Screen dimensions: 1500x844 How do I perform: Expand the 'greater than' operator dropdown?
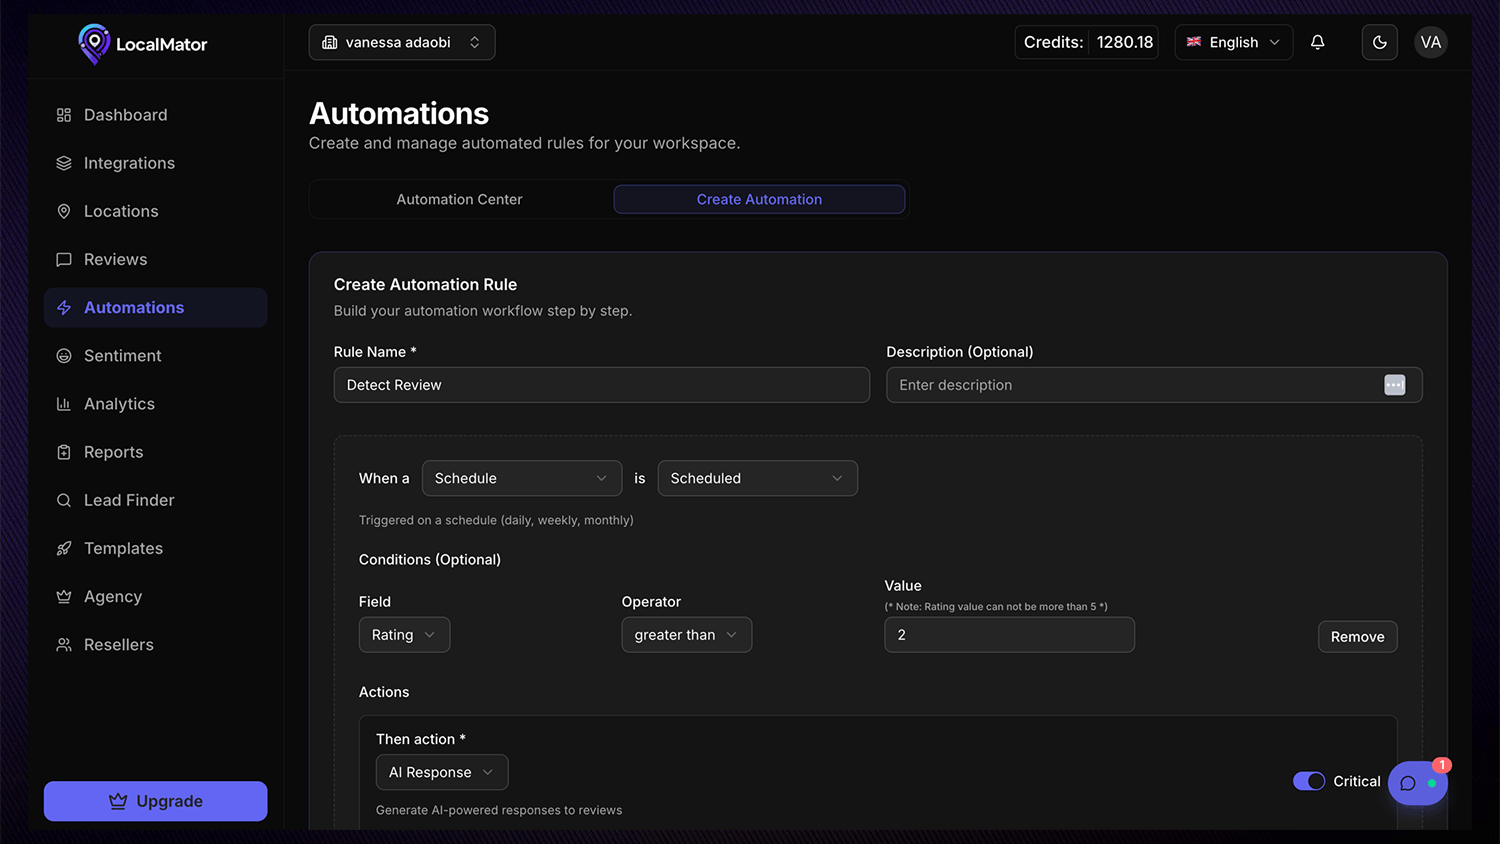pos(686,635)
